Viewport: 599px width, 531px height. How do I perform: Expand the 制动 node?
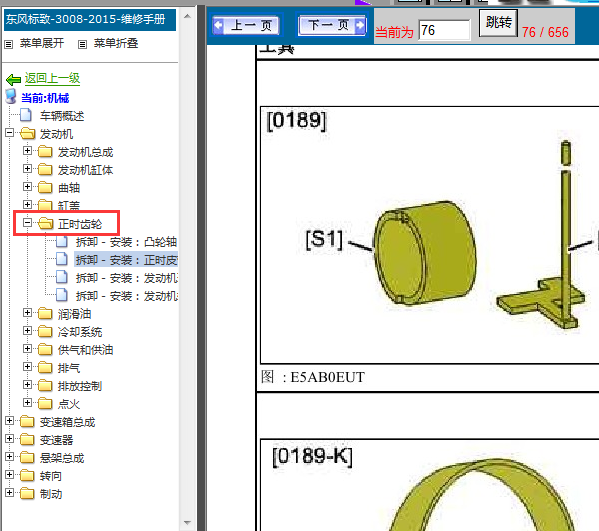pyautogui.click(x=9, y=493)
